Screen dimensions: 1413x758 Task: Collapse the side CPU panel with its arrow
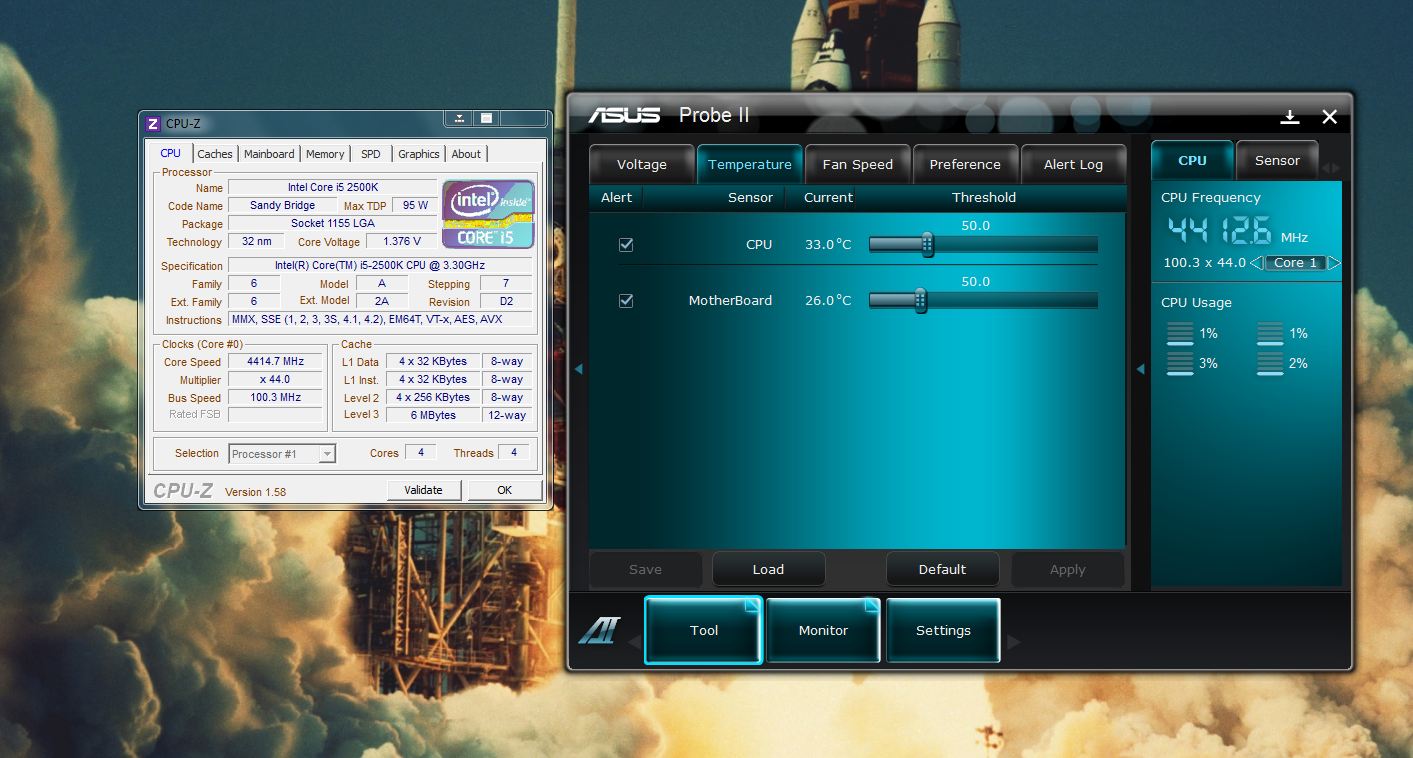point(1140,369)
